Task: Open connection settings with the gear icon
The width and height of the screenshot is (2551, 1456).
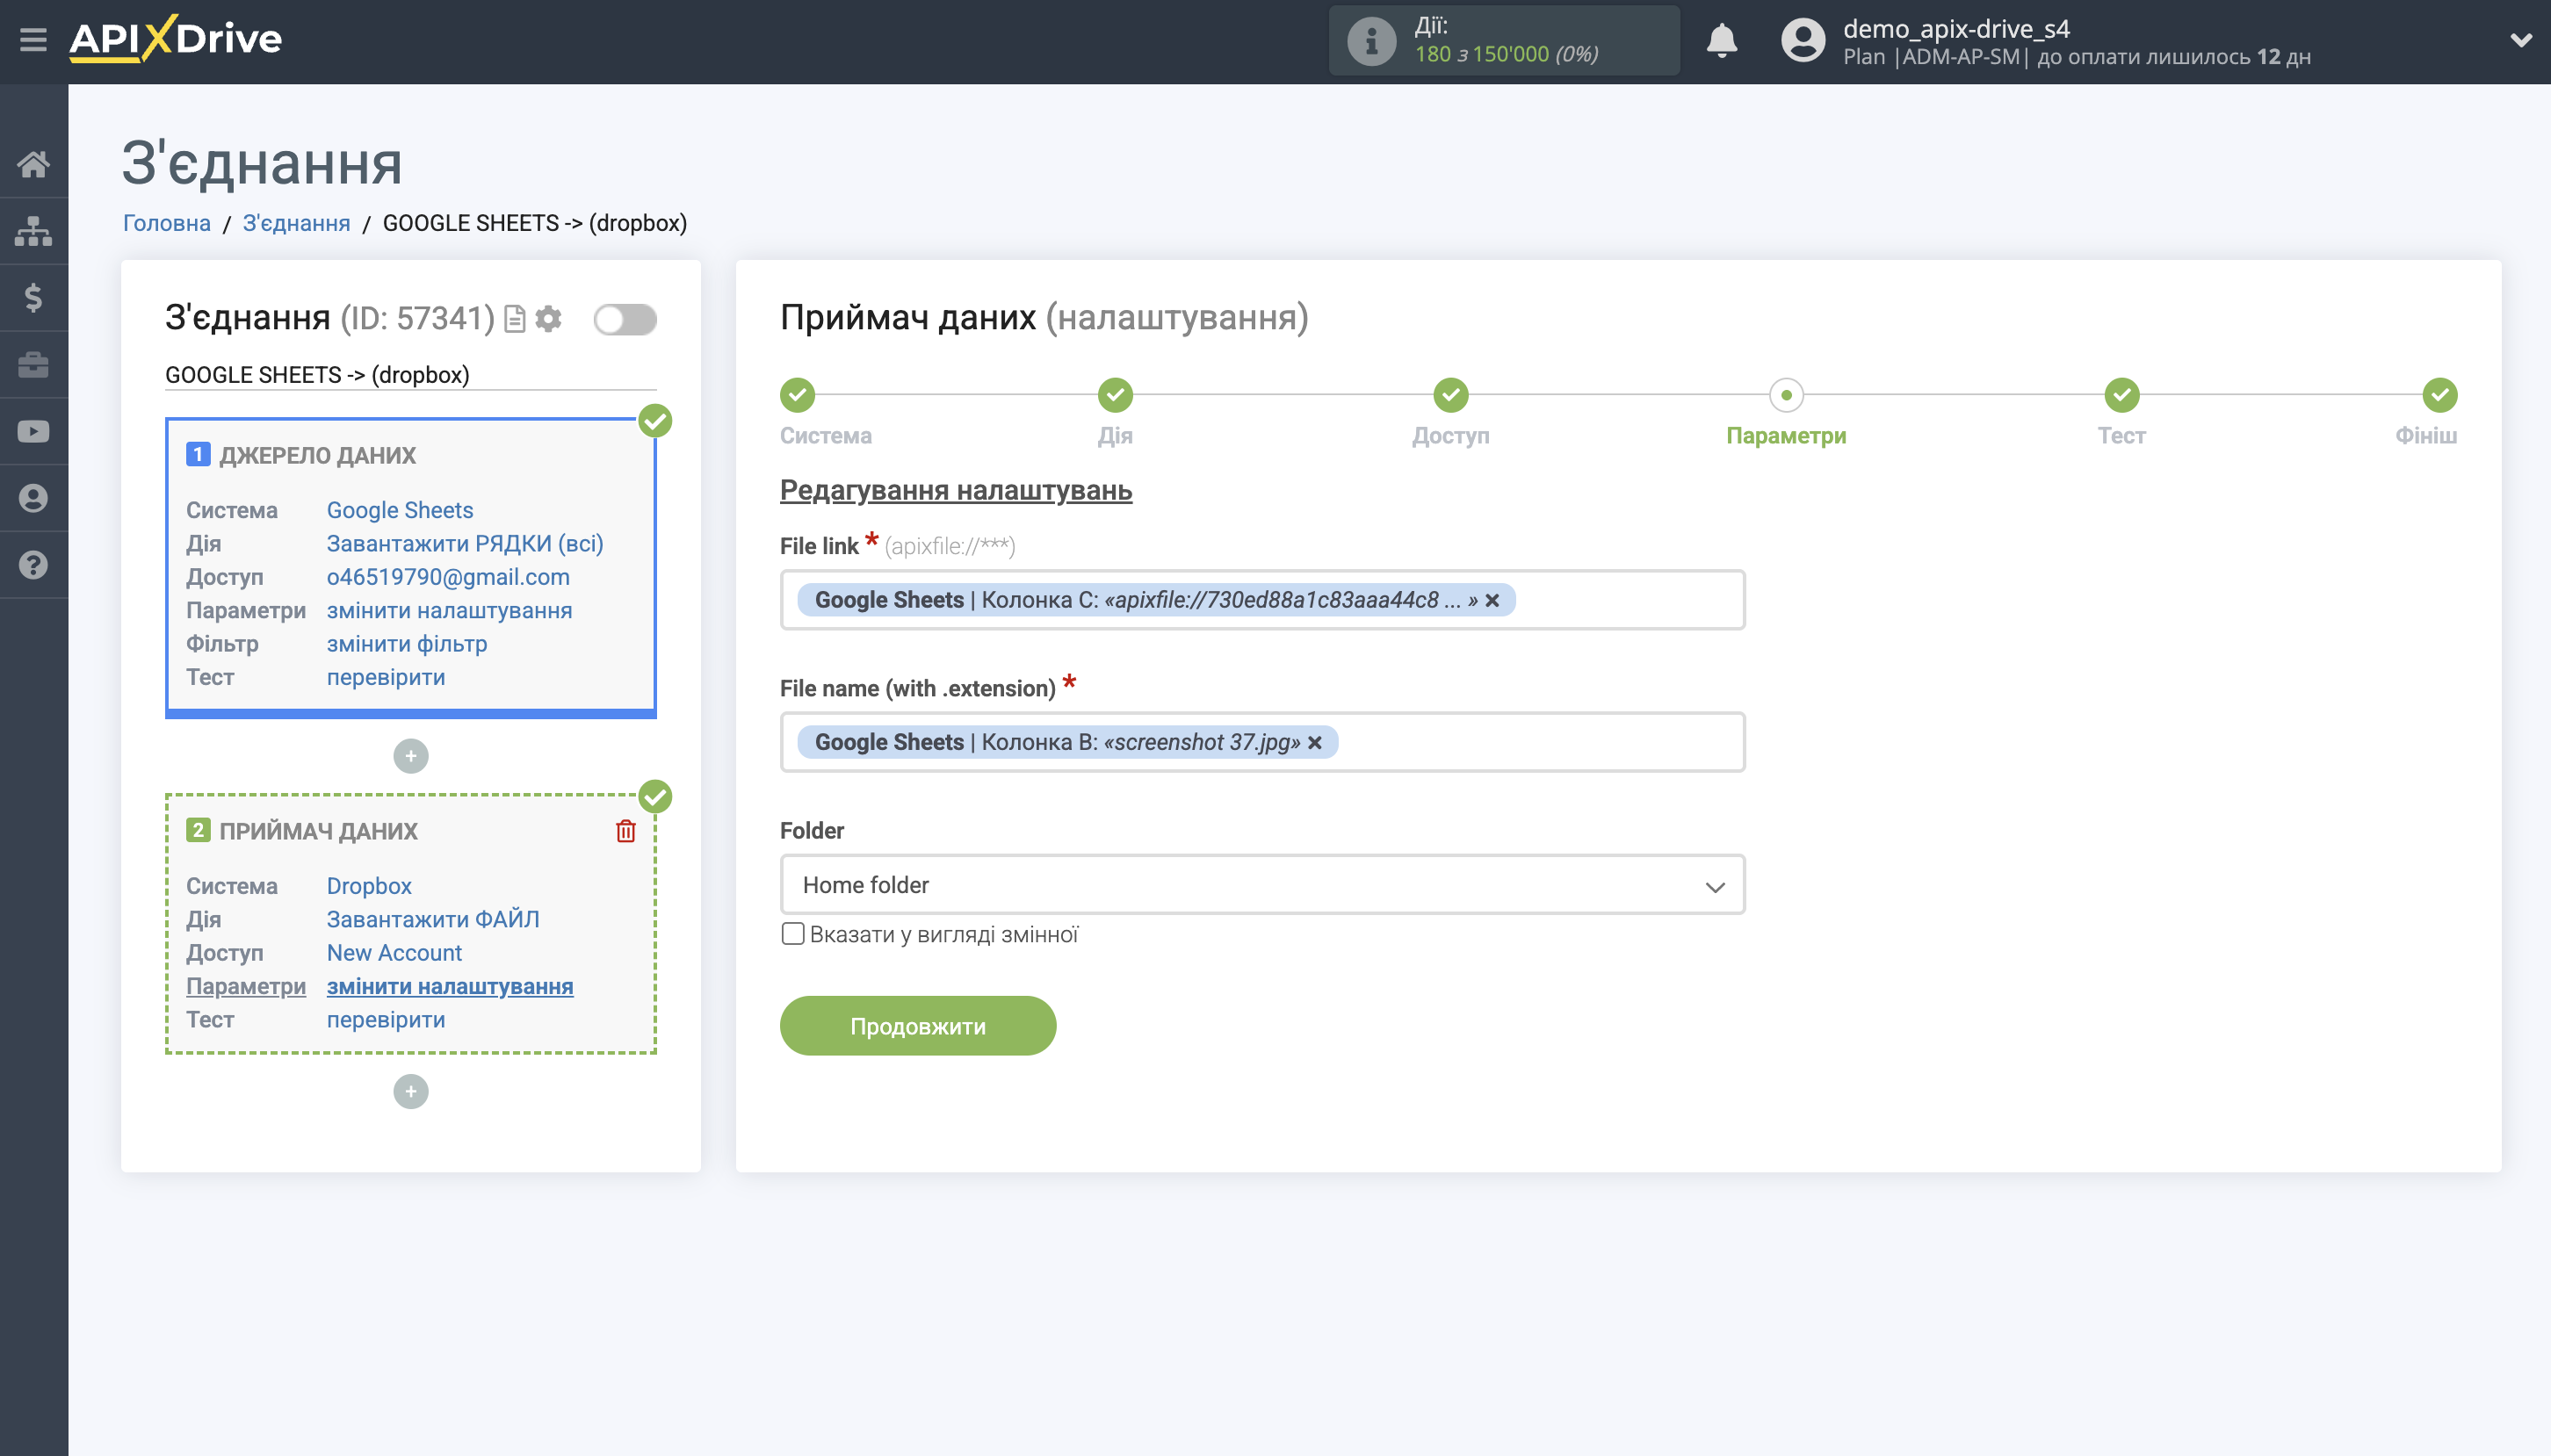Action: point(549,318)
